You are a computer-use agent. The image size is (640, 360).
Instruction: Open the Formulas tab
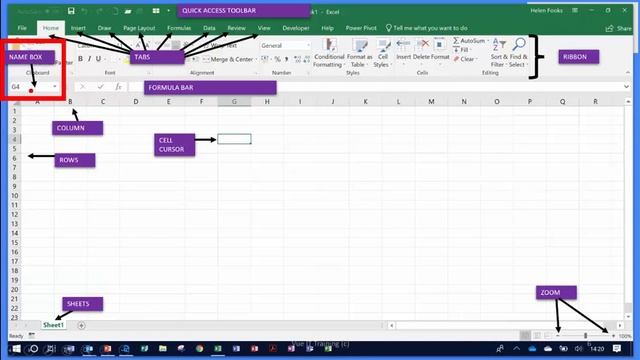click(179, 28)
